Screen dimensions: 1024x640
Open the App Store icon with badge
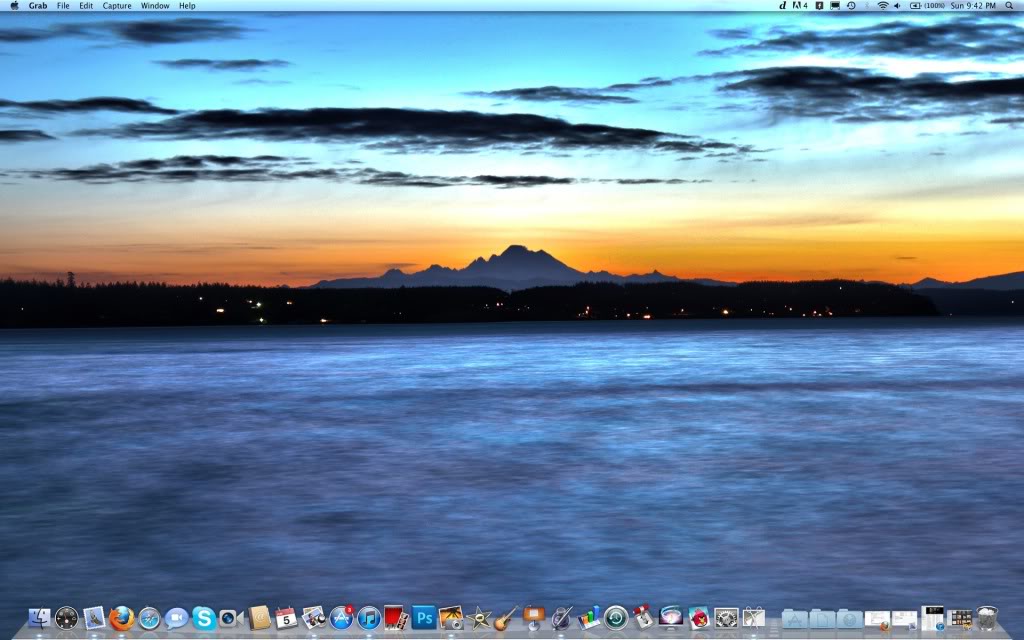(341, 617)
